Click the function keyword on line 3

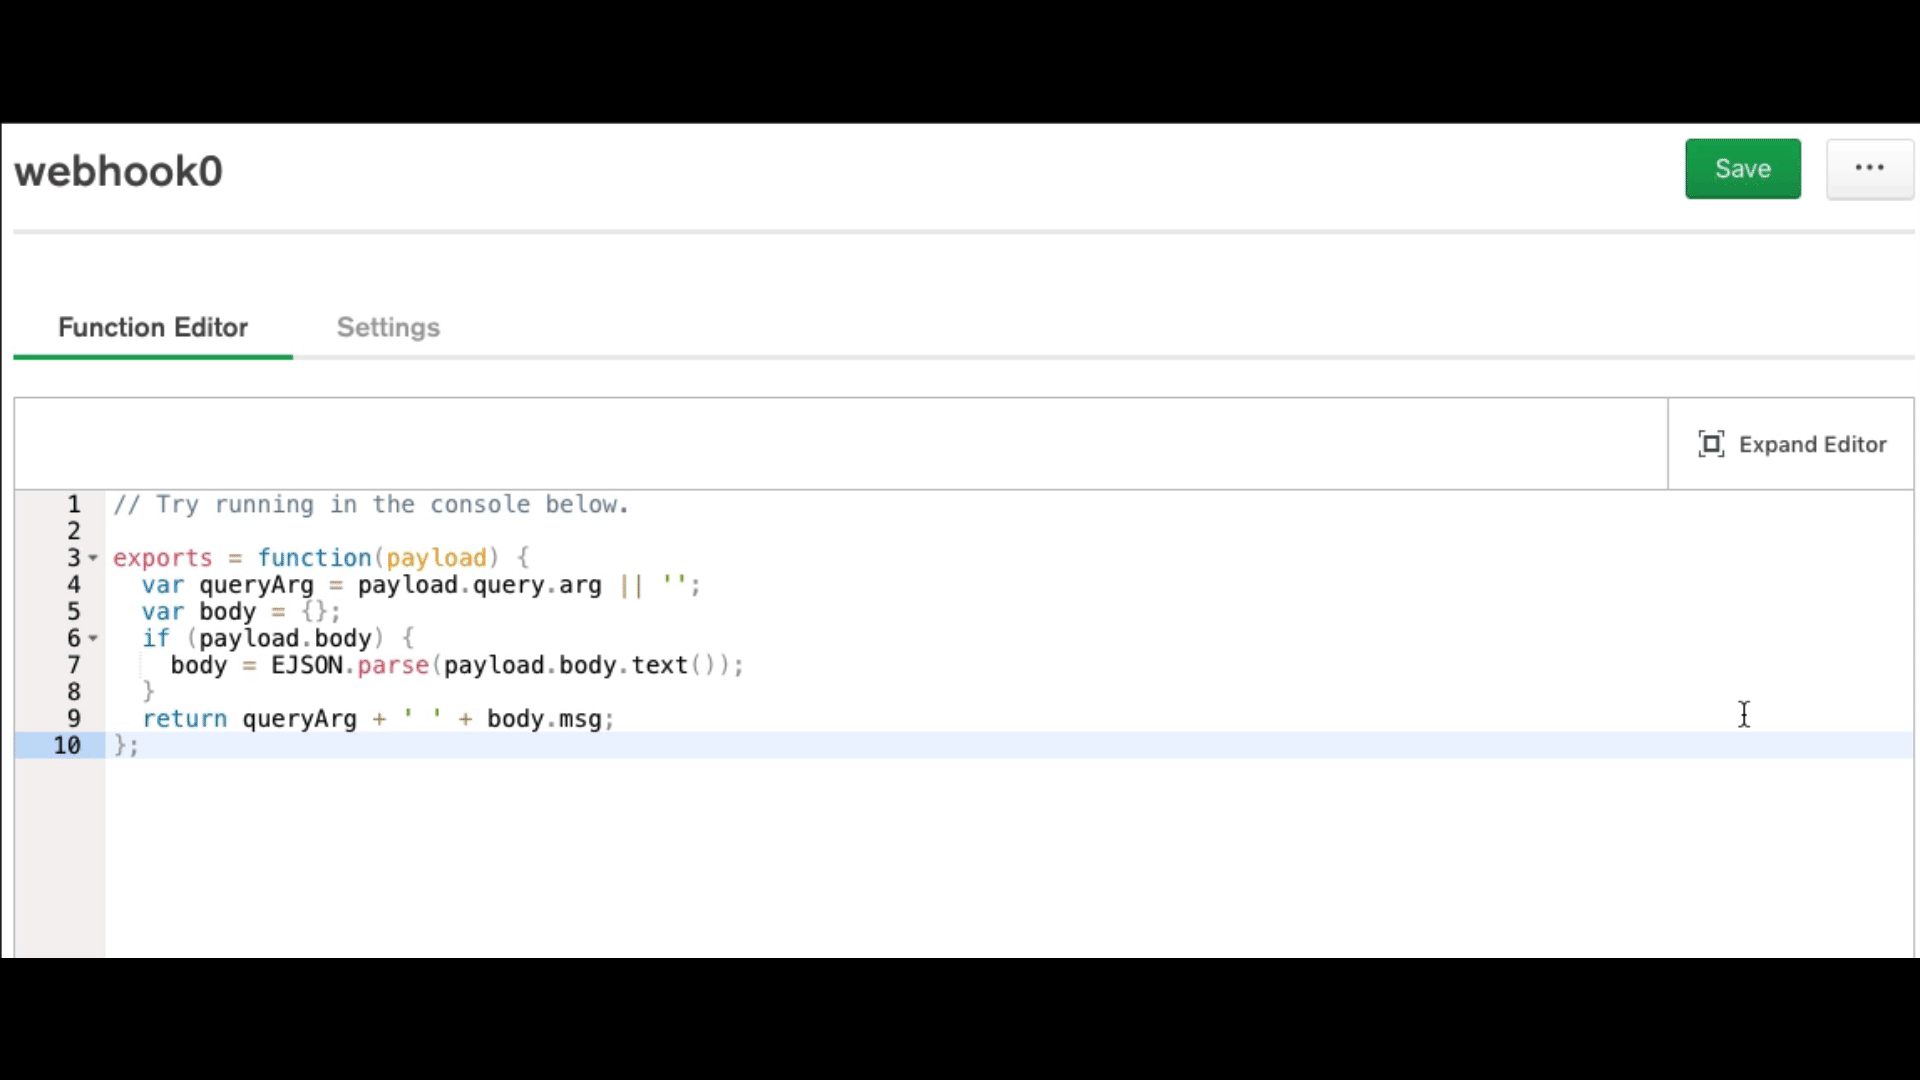click(x=314, y=558)
